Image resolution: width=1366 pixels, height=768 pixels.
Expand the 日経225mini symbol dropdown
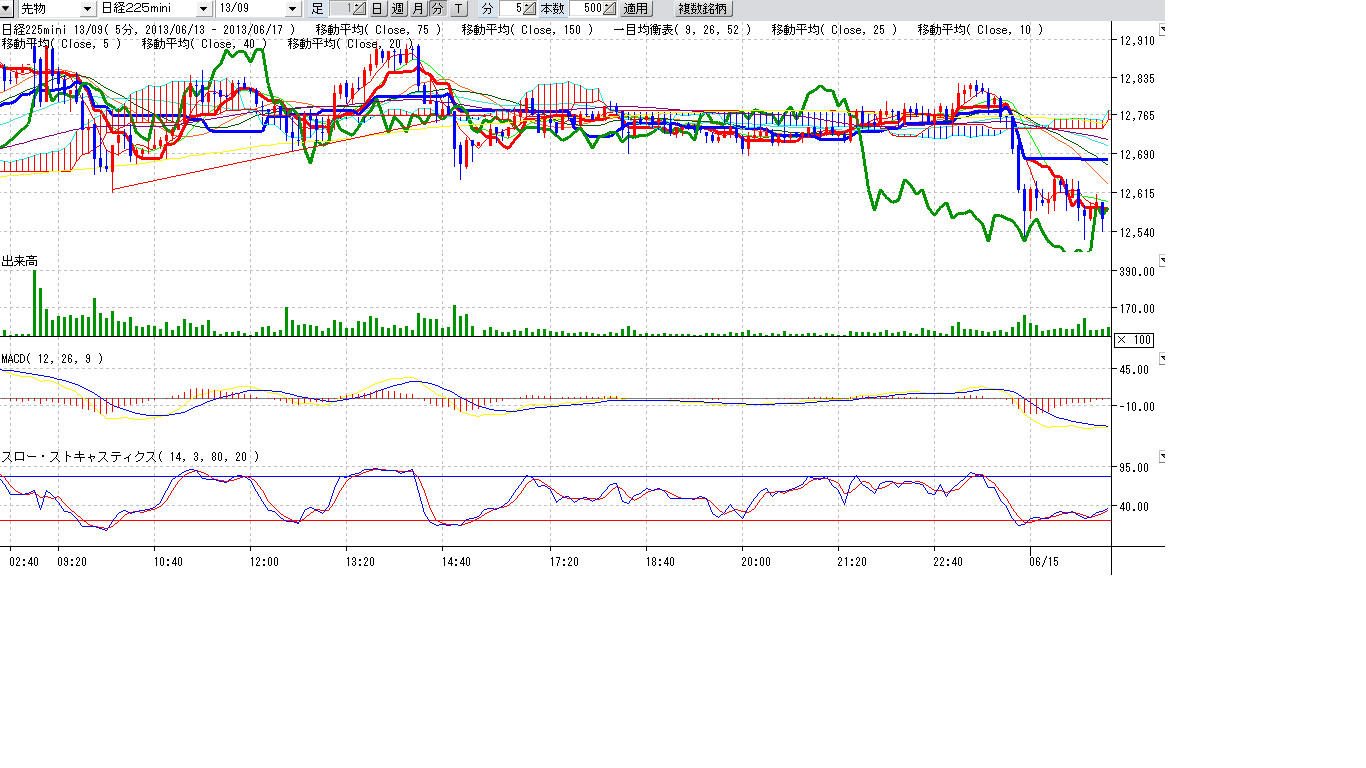click(204, 9)
